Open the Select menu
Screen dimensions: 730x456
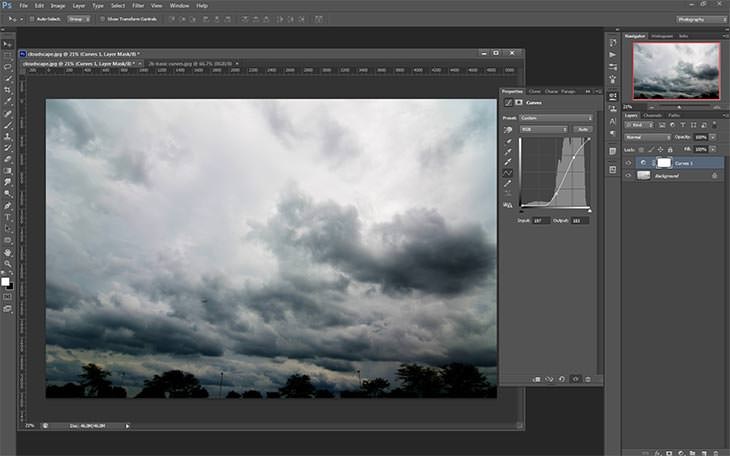(118, 6)
